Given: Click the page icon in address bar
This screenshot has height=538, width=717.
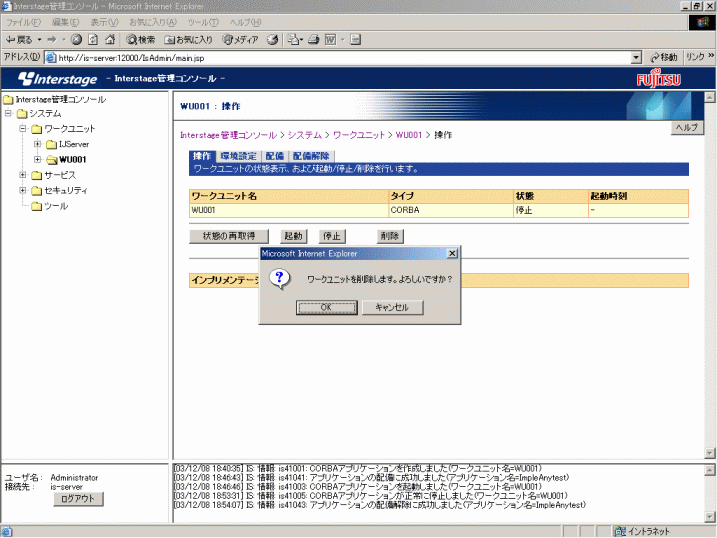Looking at the screenshot, I should coord(51,58).
